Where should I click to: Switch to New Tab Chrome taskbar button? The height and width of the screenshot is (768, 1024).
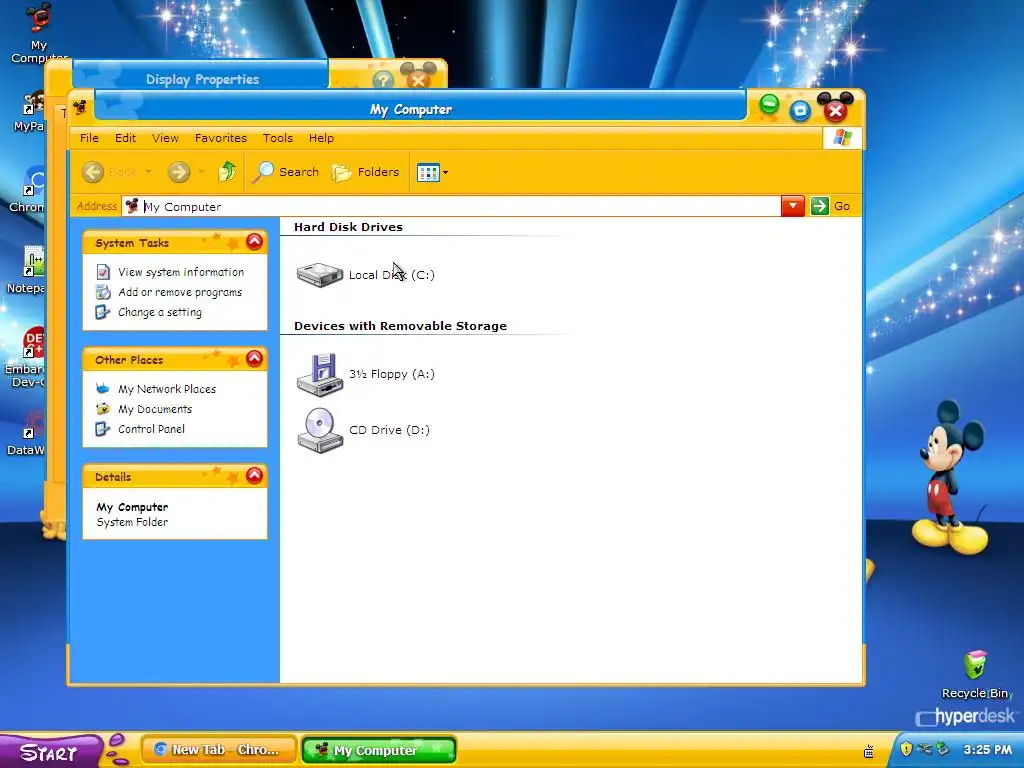219,750
